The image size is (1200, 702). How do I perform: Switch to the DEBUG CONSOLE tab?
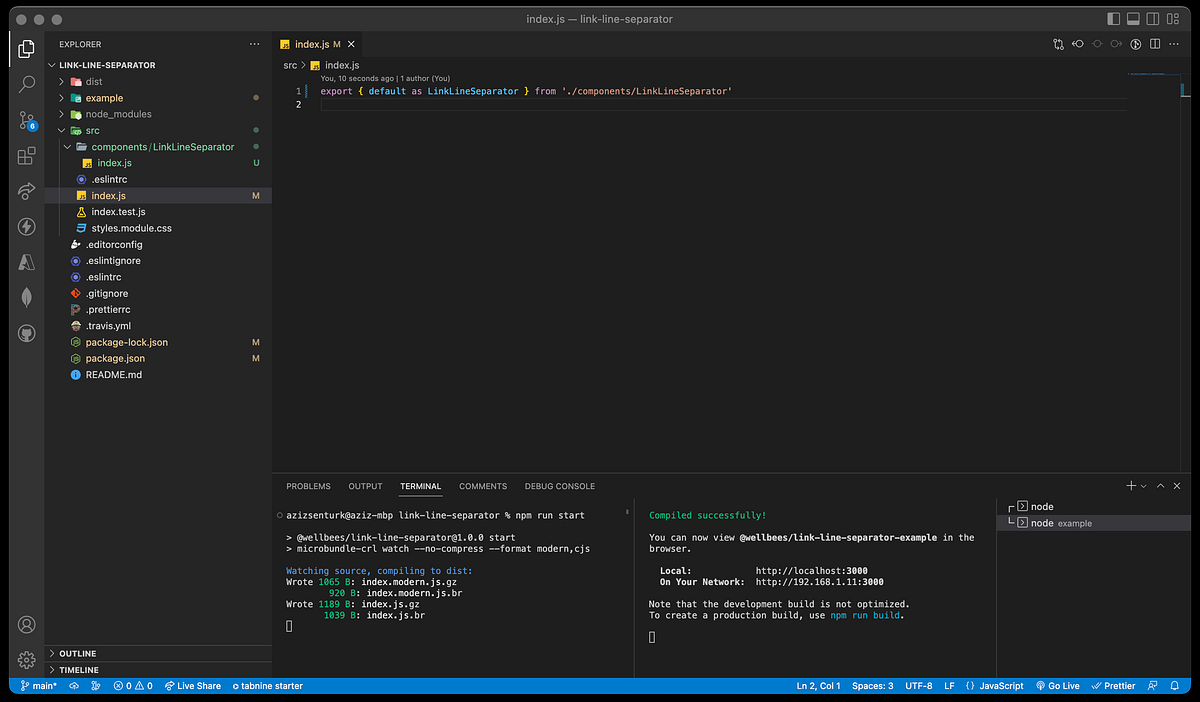559,487
